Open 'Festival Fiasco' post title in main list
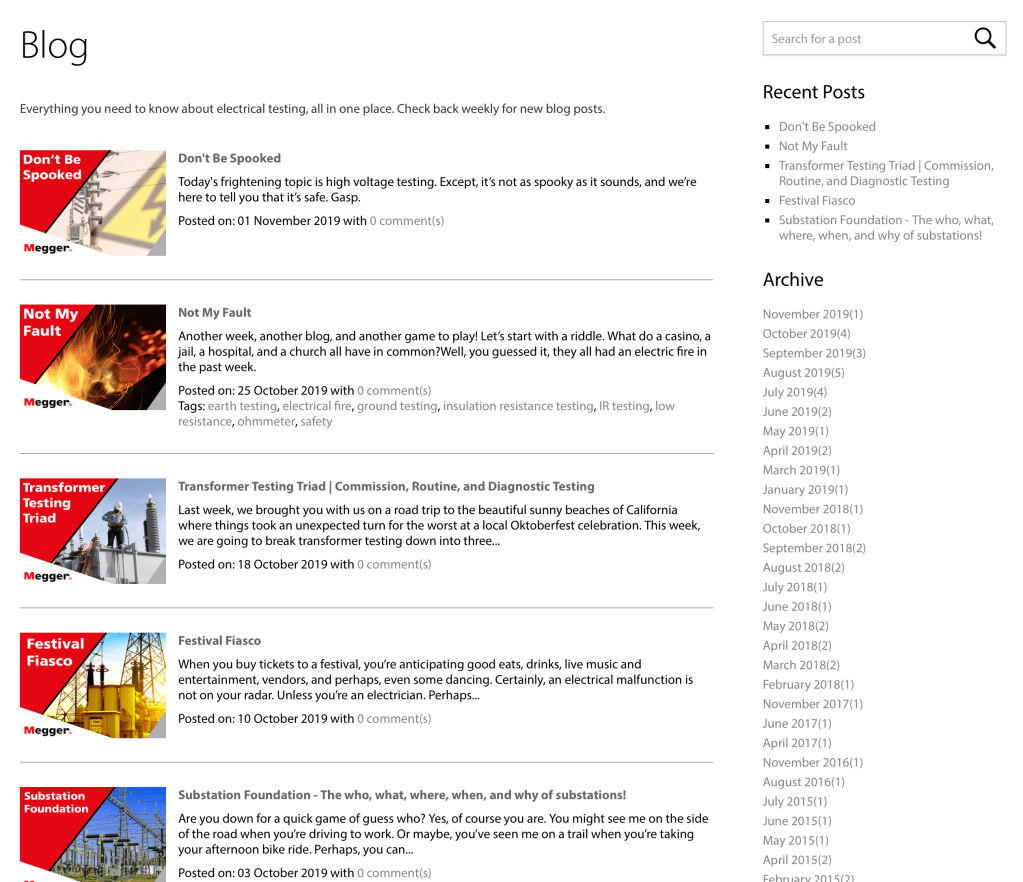Screen dimensions: 1023x882 (x=219, y=640)
